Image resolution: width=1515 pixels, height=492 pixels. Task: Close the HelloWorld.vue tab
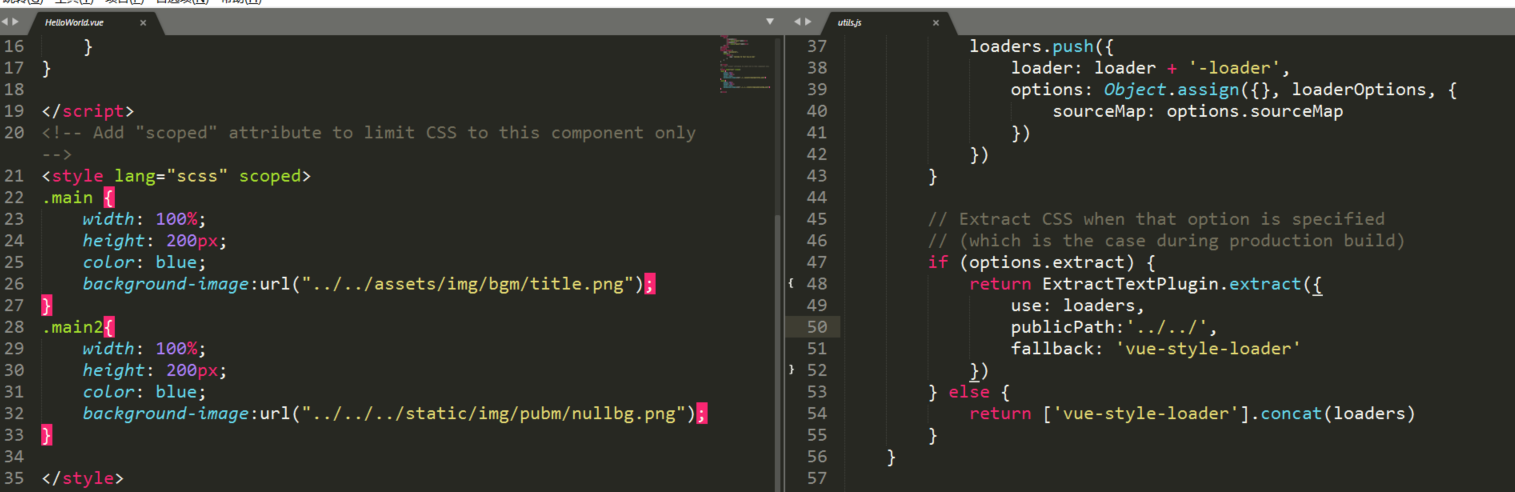point(143,22)
